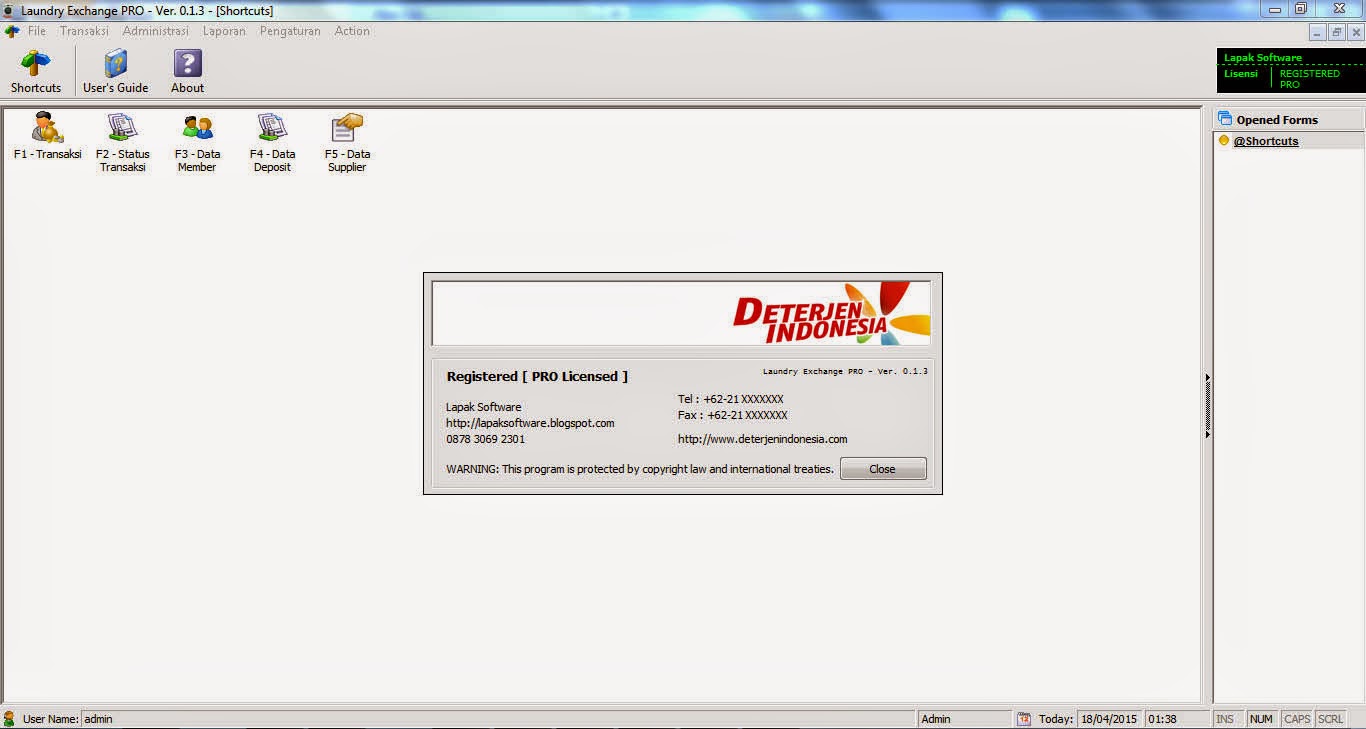The height and width of the screenshot is (729, 1366).
Task: Open the Pengaturan menu
Action: coord(289,31)
